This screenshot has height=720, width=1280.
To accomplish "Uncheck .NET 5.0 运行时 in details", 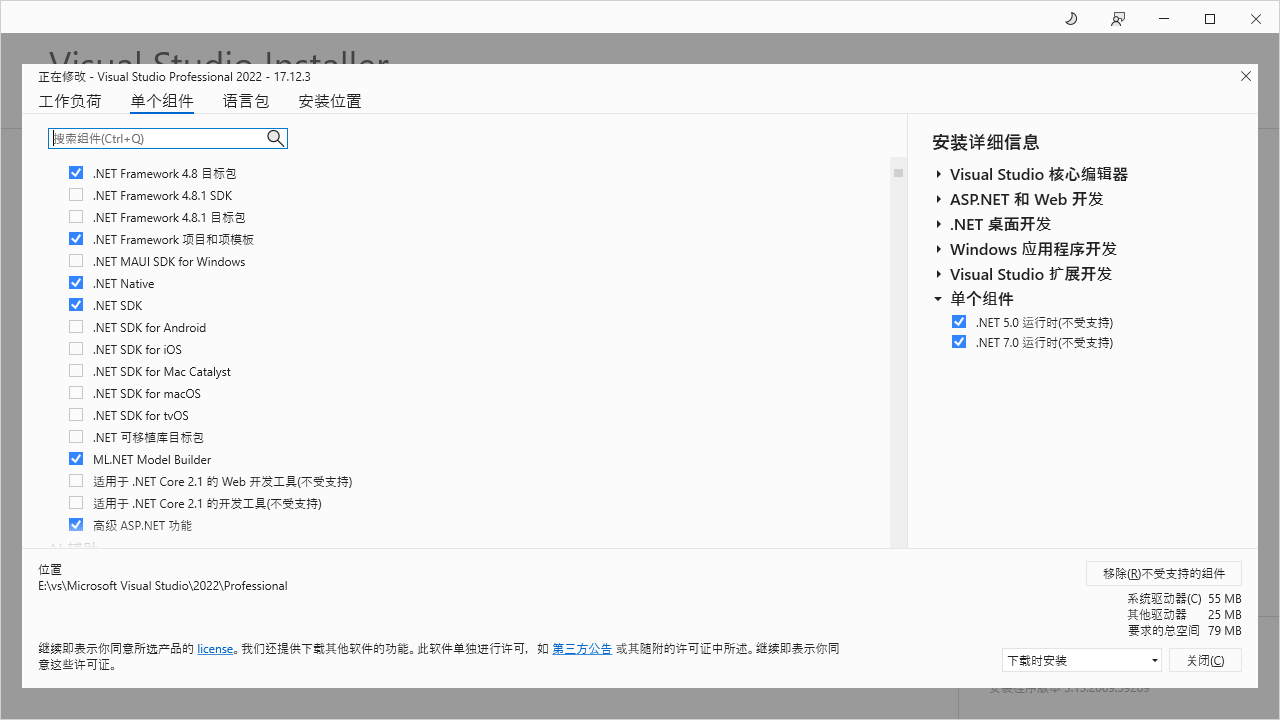I will pyautogui.click(x=959, y=322).
